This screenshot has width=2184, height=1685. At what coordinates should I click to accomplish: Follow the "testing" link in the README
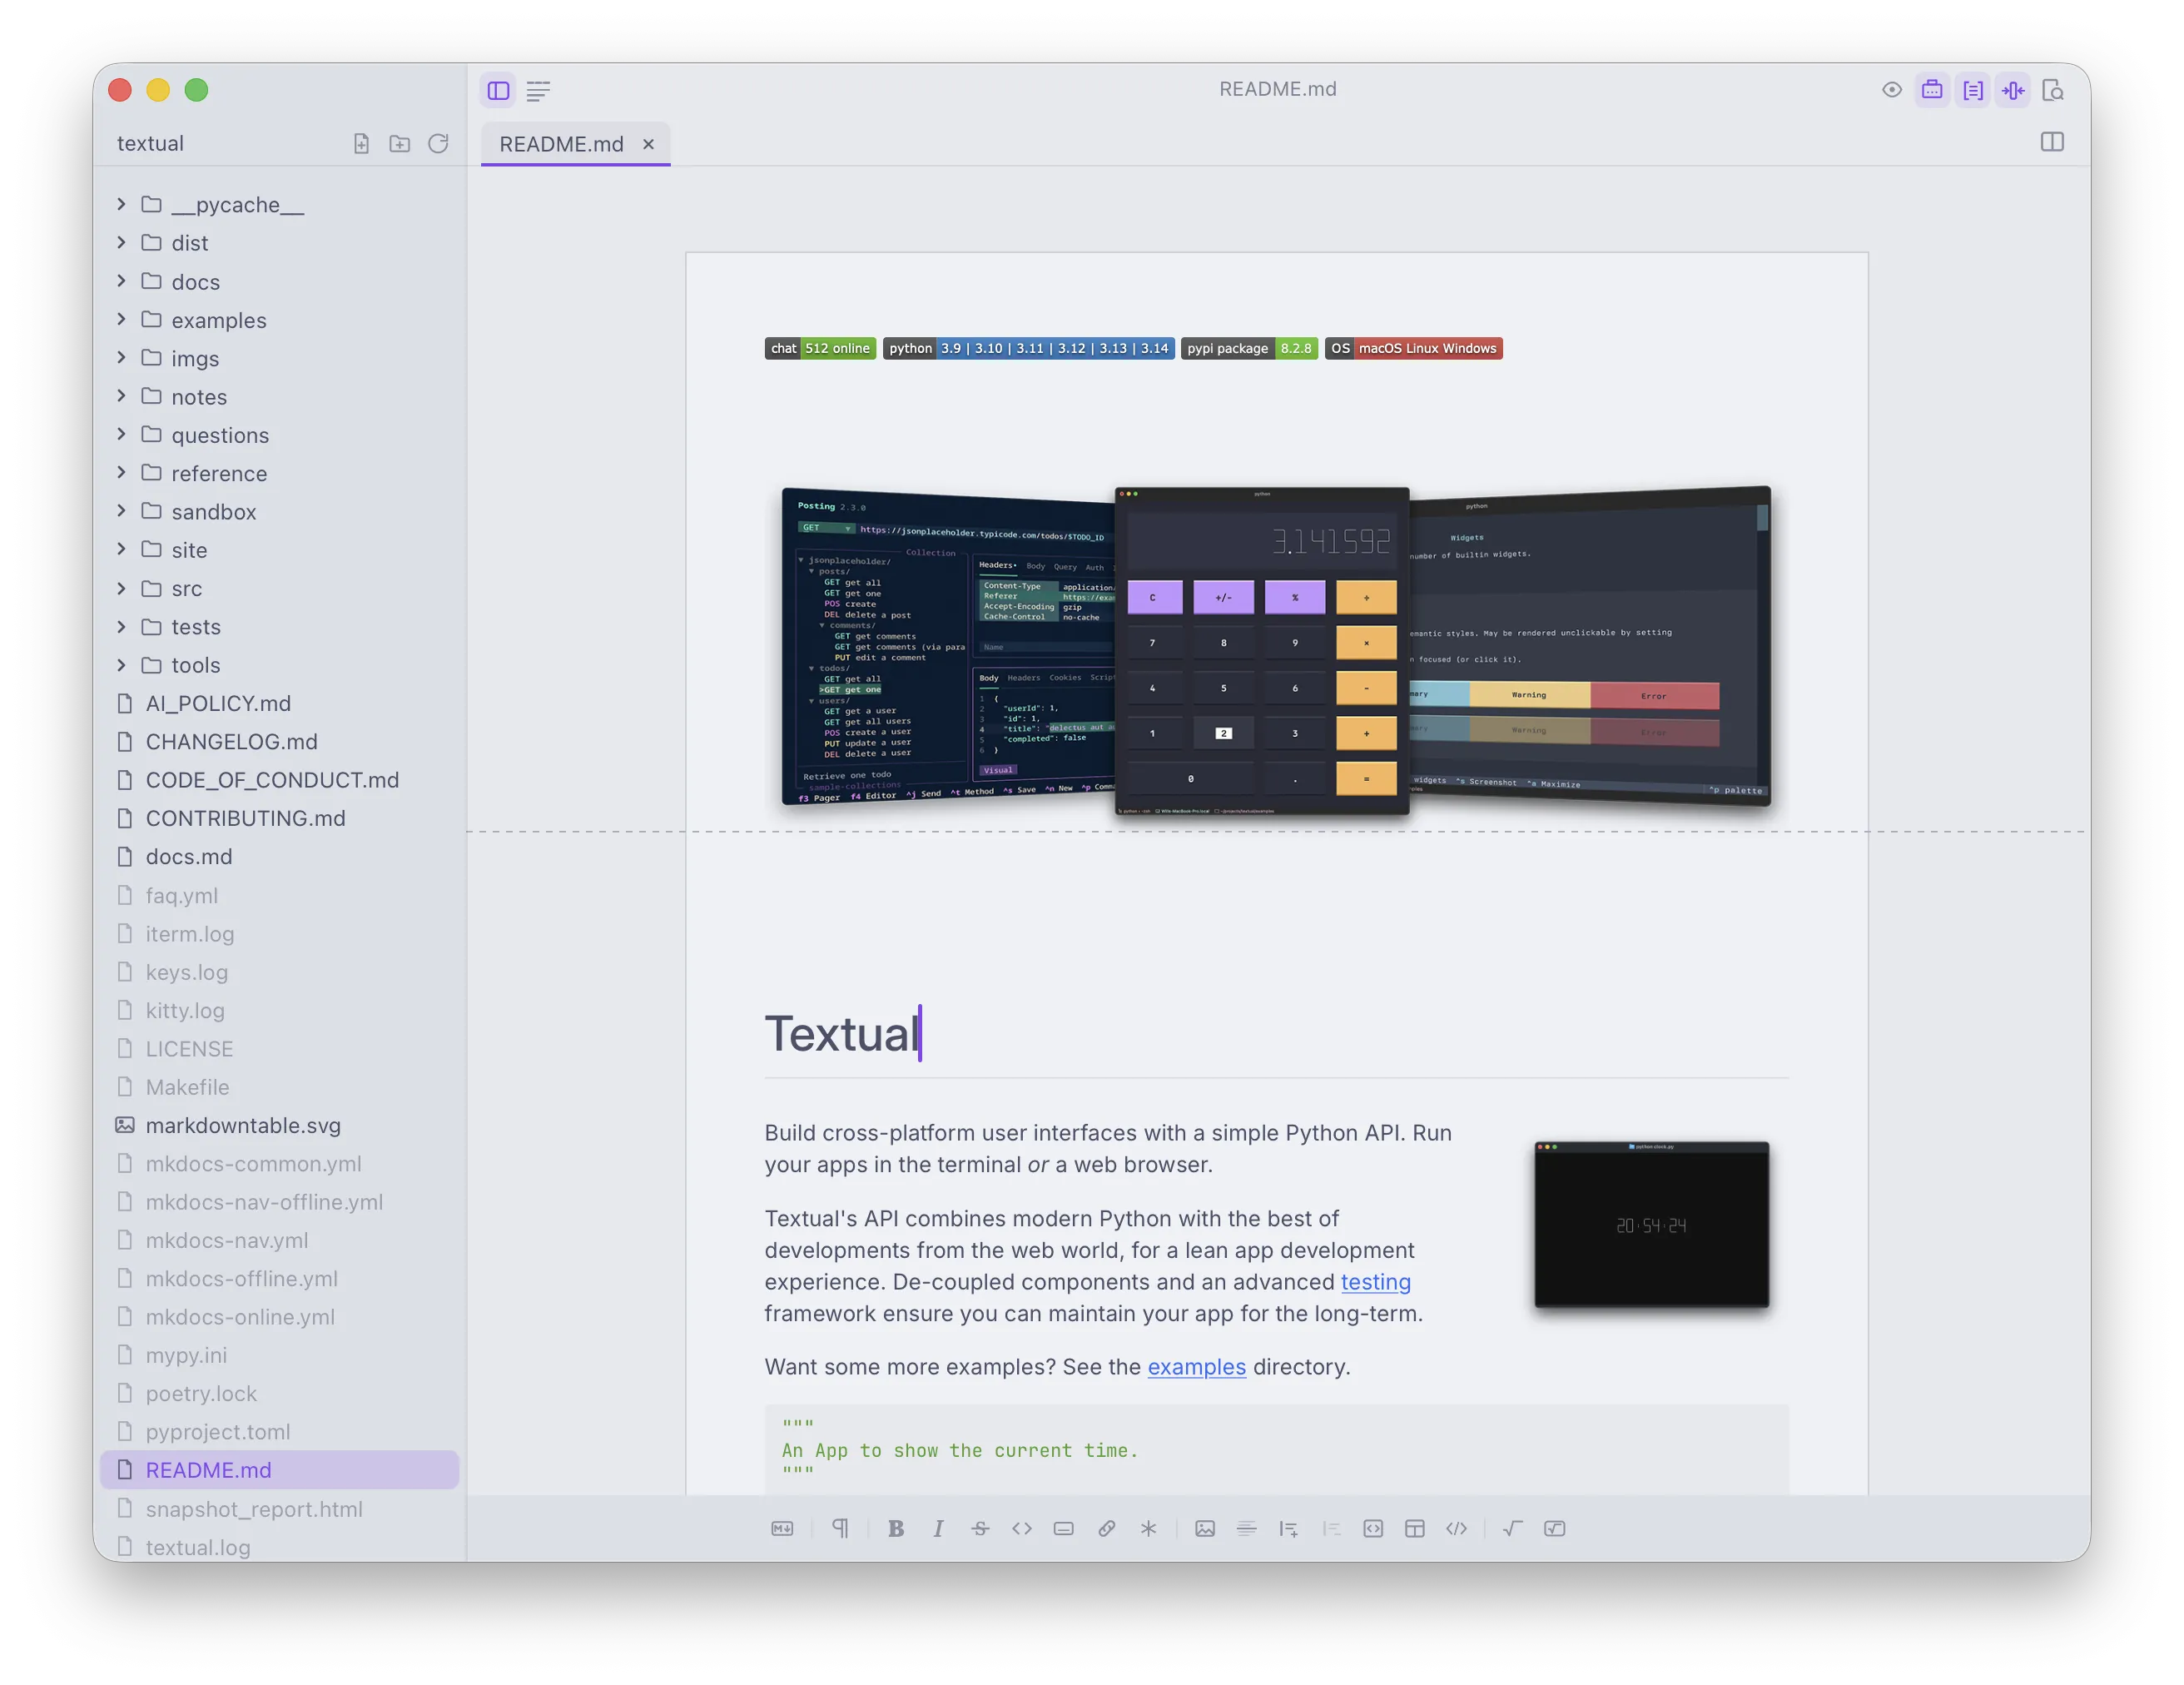(1376, 1282)
